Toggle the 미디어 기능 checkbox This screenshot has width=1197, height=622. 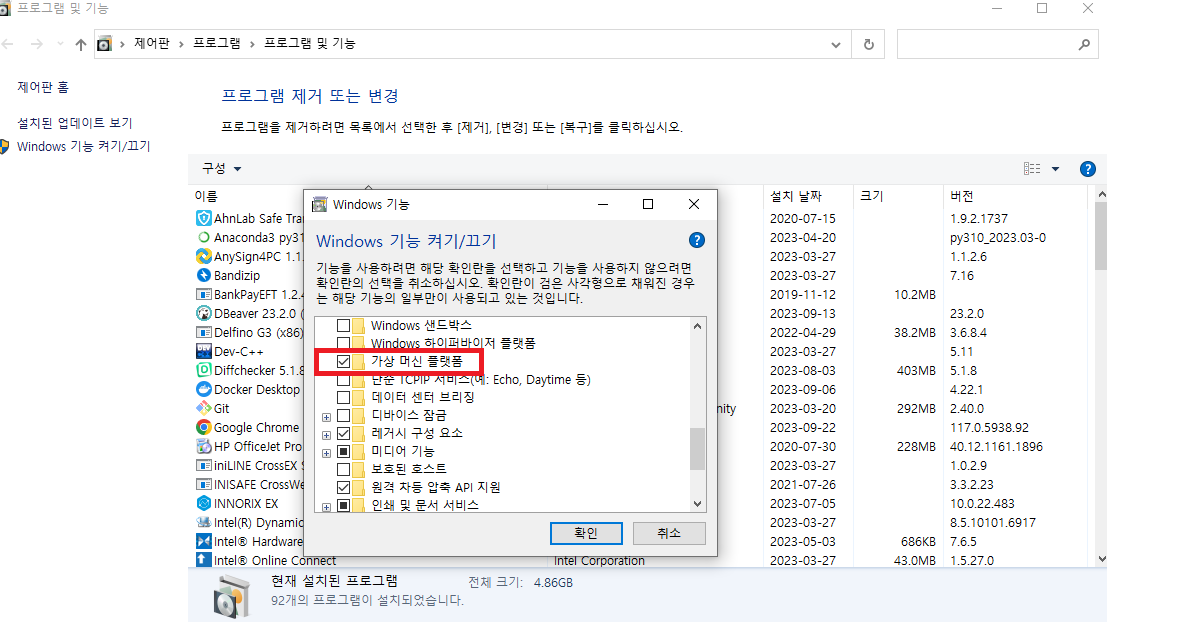click(x=344, y=452)
